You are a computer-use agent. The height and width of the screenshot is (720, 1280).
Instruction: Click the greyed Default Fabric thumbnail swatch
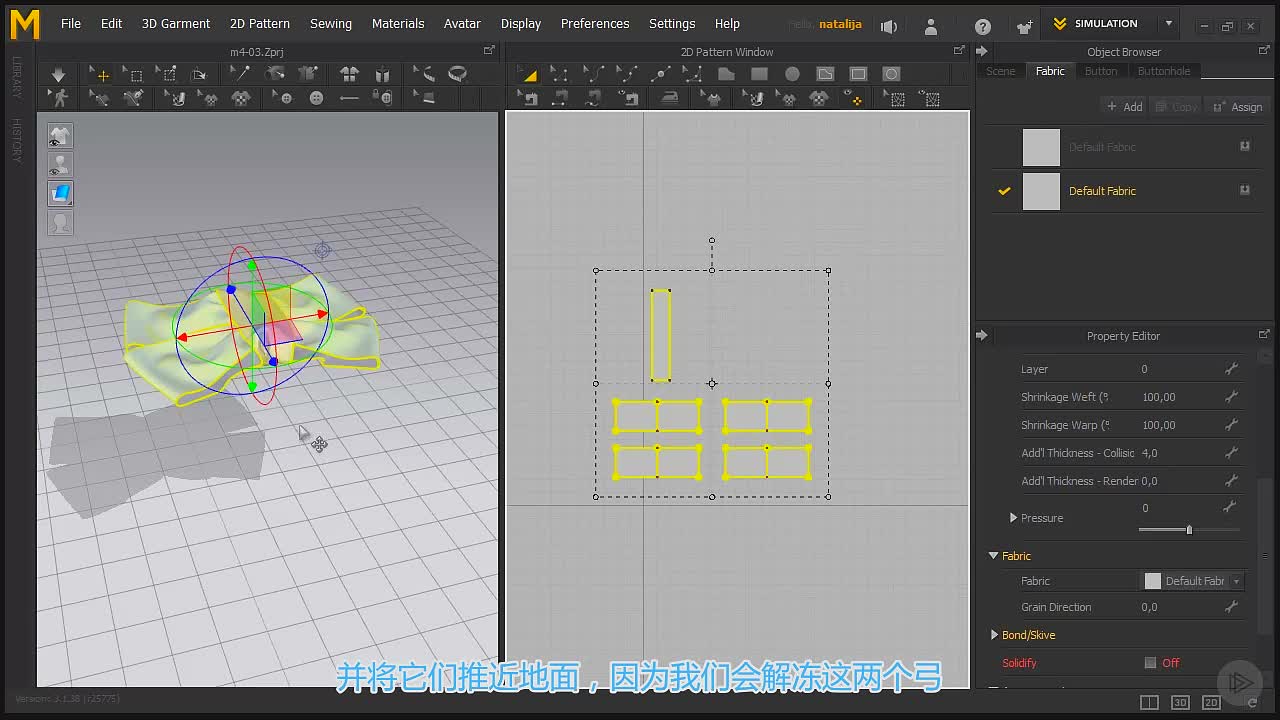click(1041, 147)
